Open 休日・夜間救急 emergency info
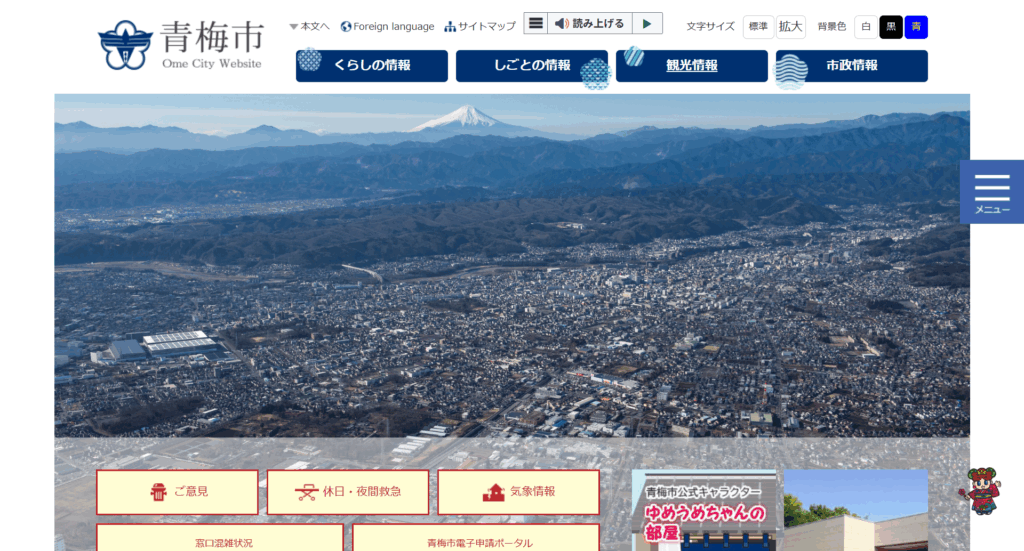This screenshot has width=1024, height=551. (x=348, y=492)
